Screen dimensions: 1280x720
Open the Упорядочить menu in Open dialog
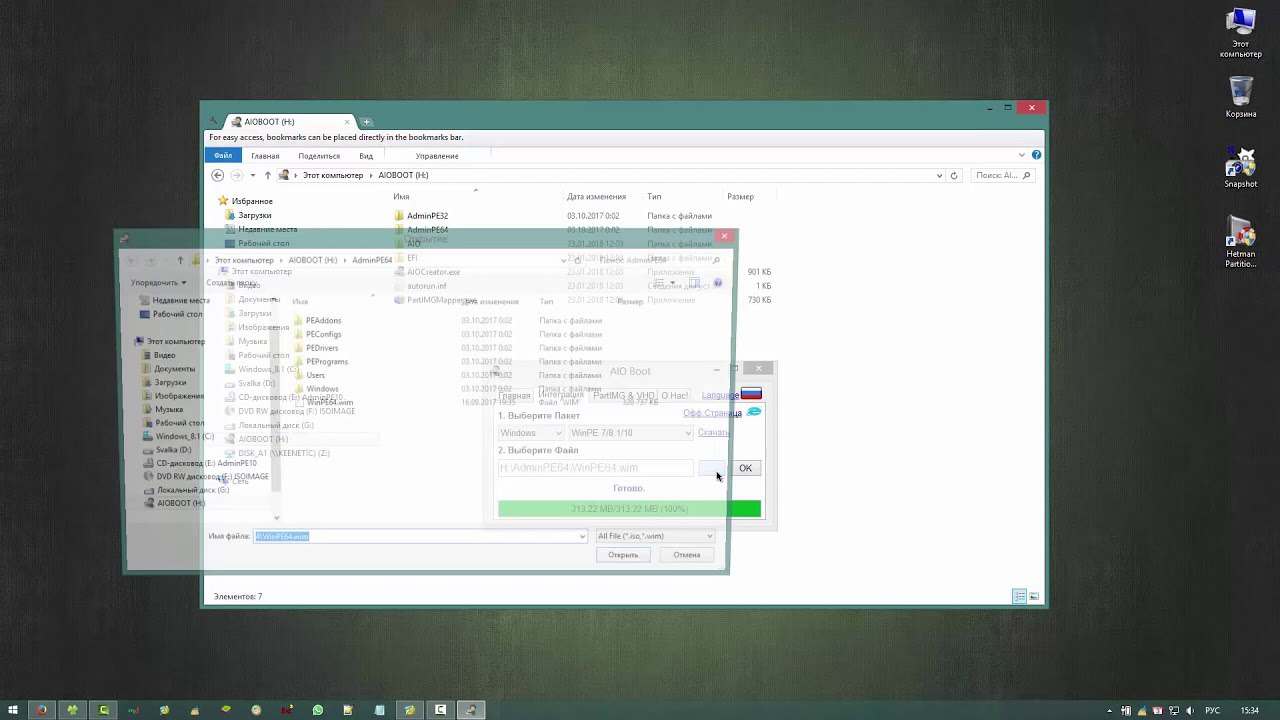[x=158, y=283]
